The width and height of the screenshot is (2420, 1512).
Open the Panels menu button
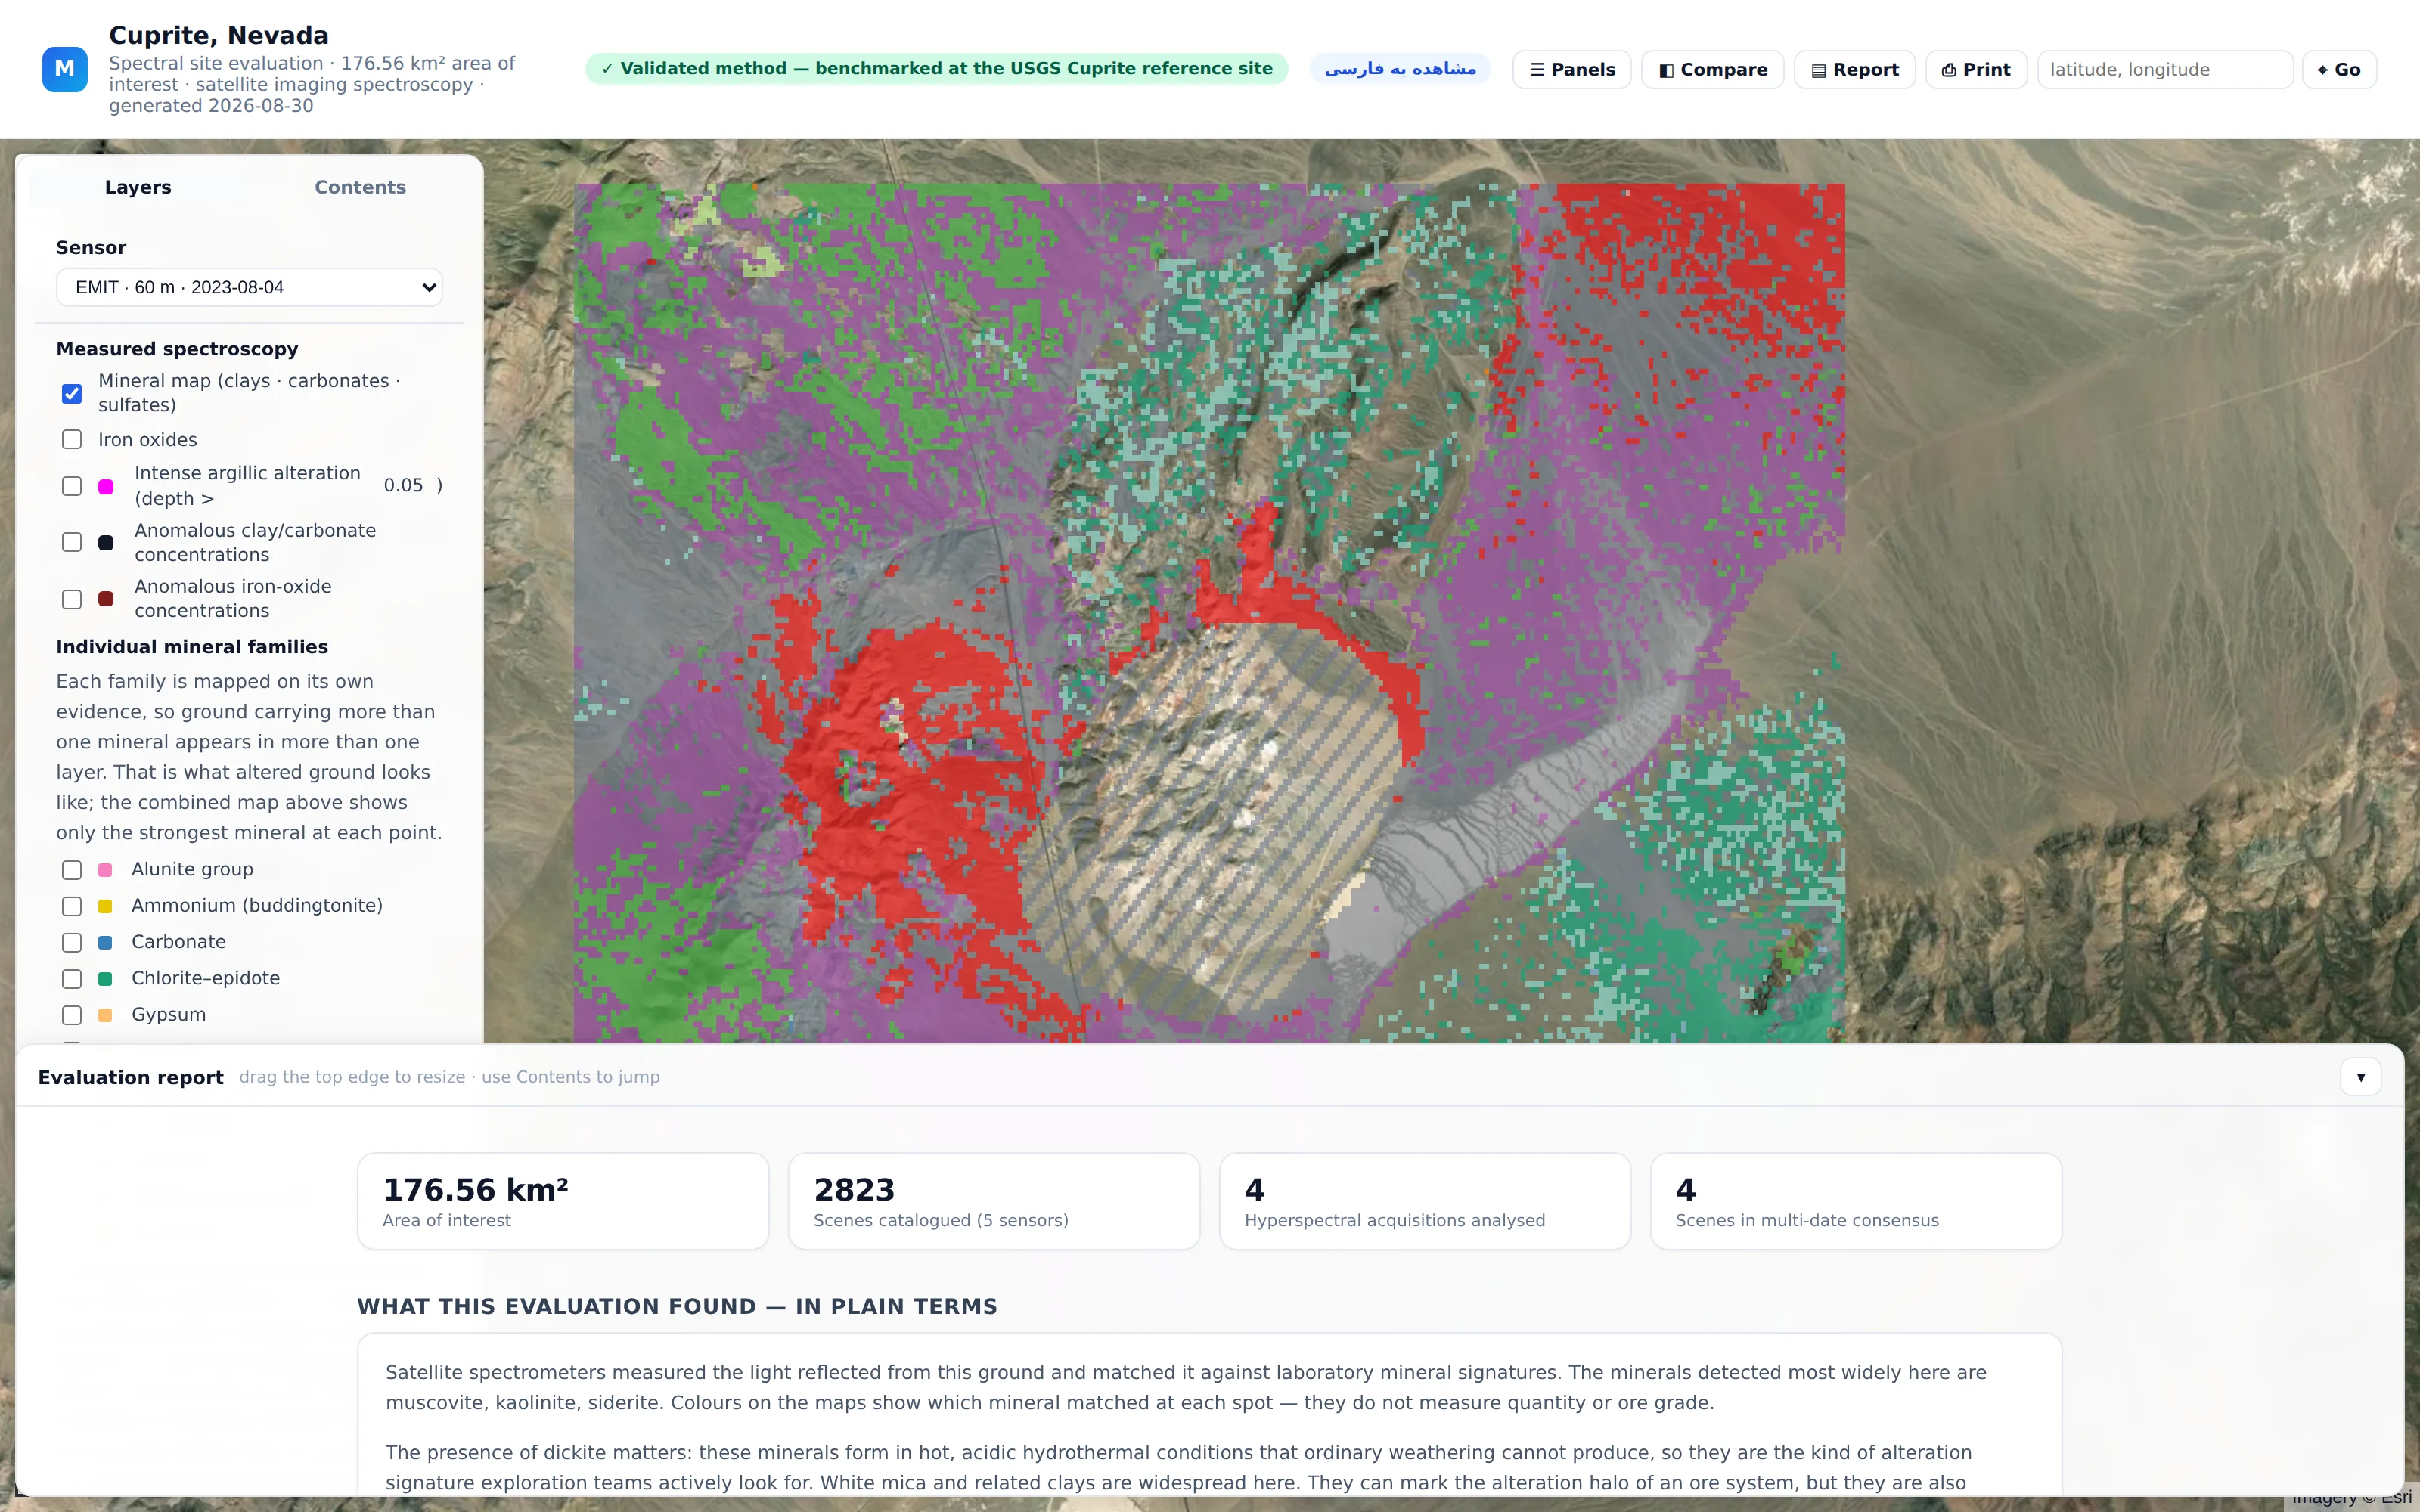point(1572,70)
